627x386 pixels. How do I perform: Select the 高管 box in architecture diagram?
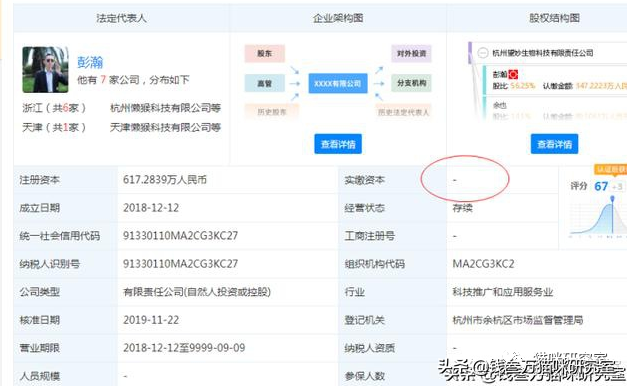(x=265, y=83)
